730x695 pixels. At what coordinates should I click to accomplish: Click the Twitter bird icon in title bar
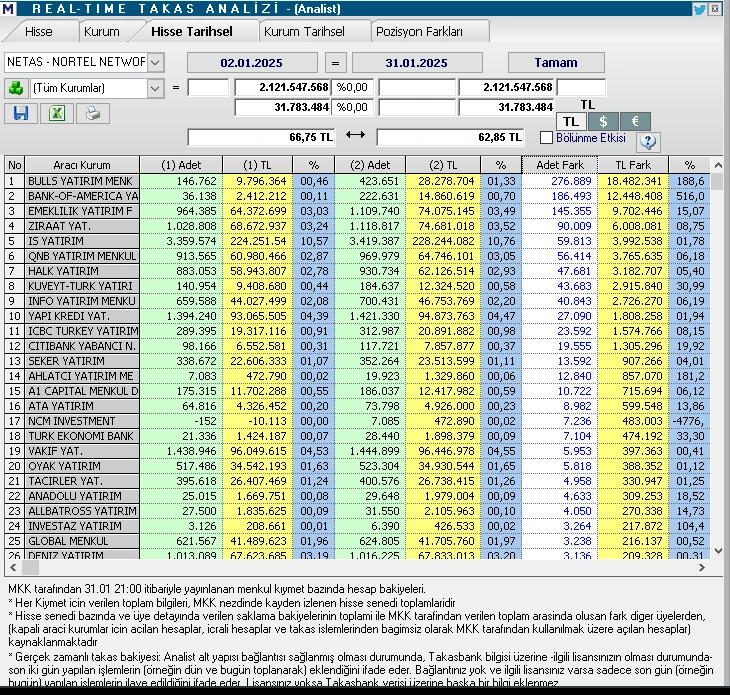pos(699,9)
